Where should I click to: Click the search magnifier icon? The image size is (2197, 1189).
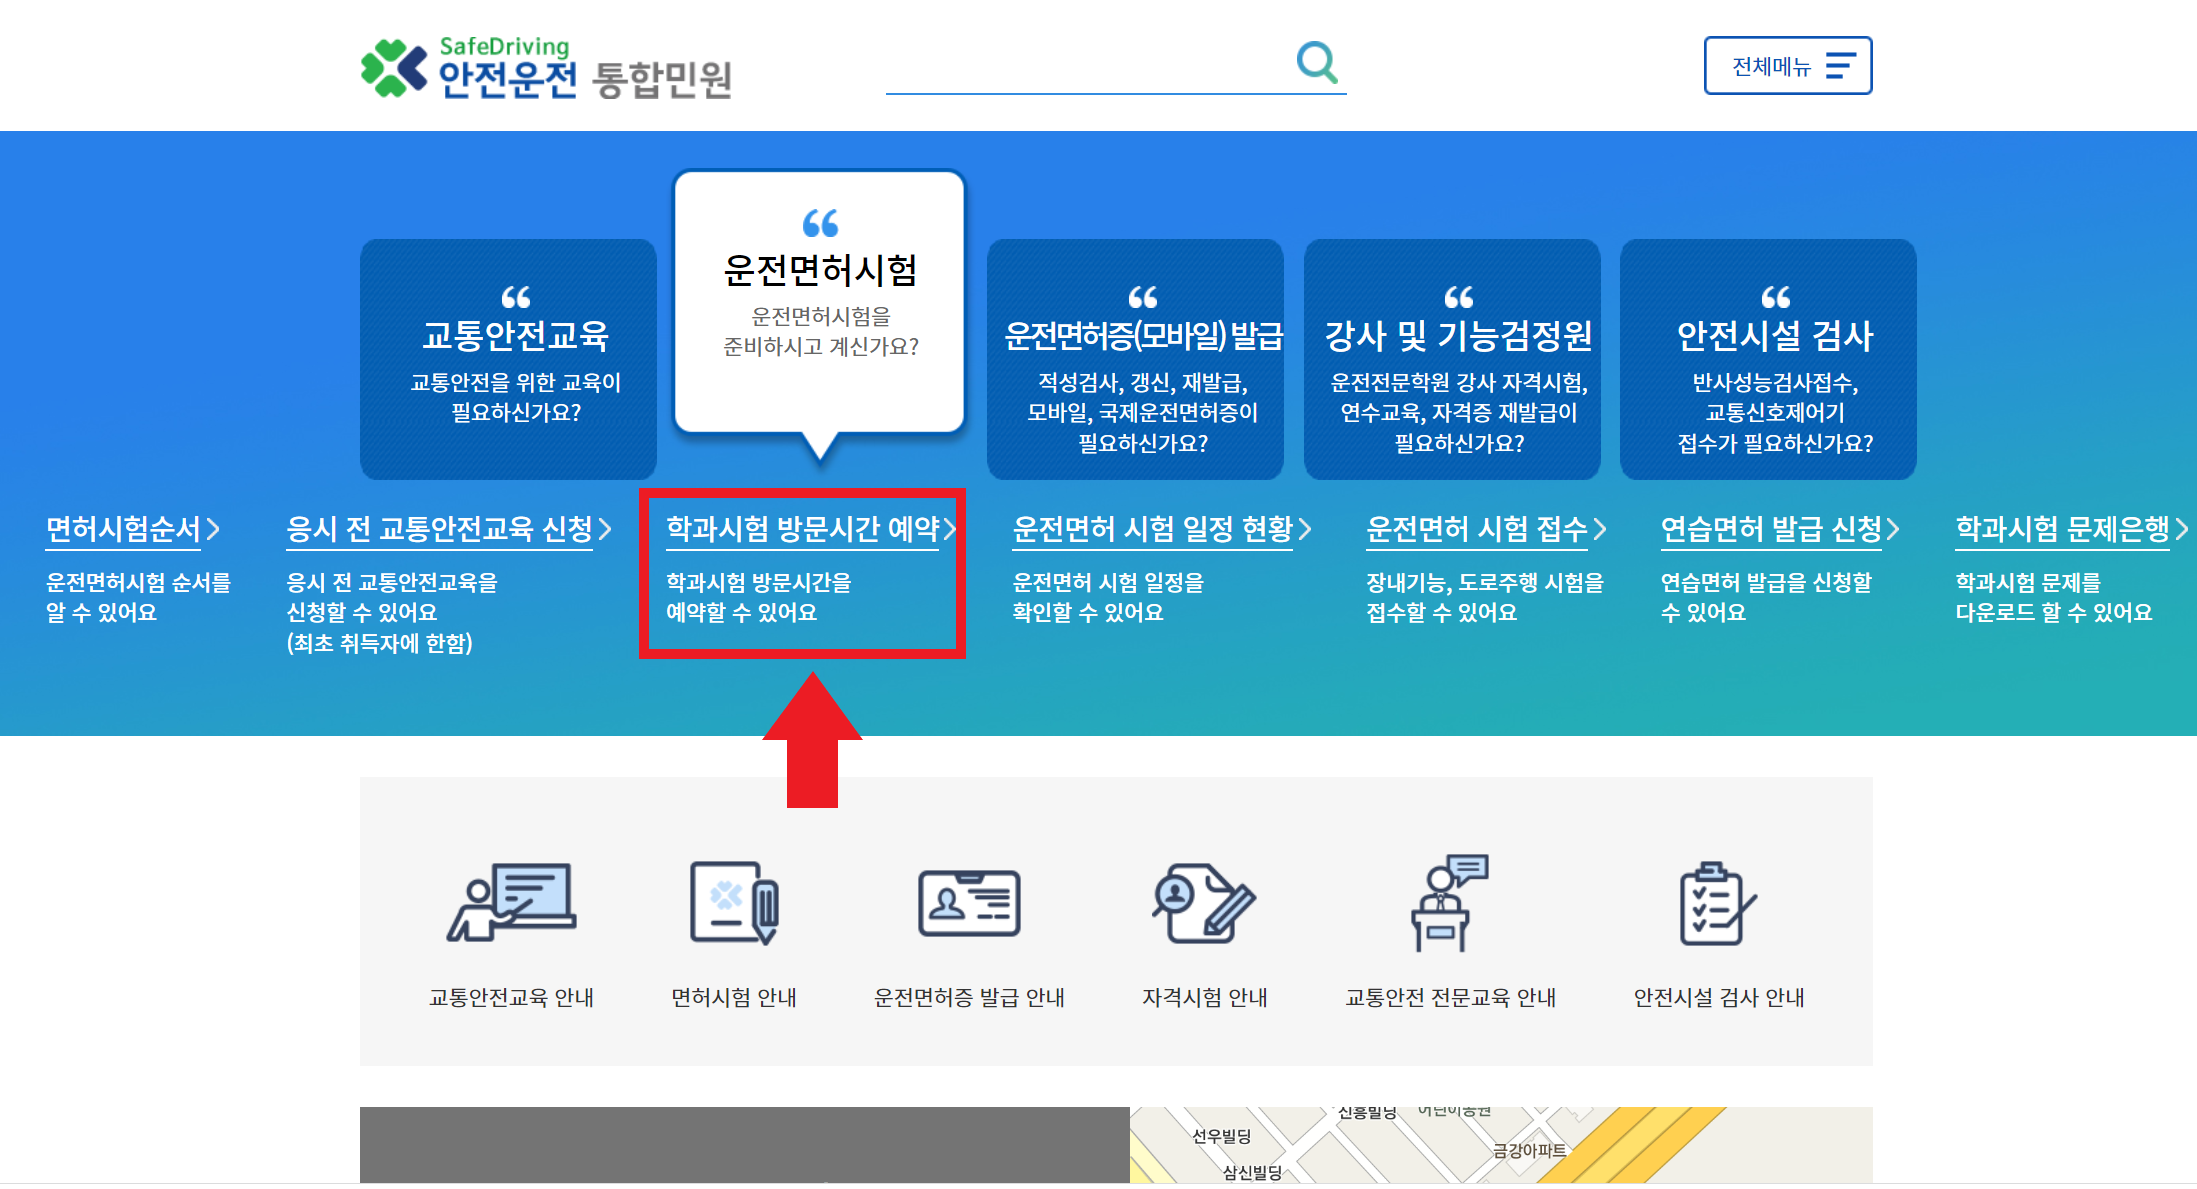coord(1316,62)
